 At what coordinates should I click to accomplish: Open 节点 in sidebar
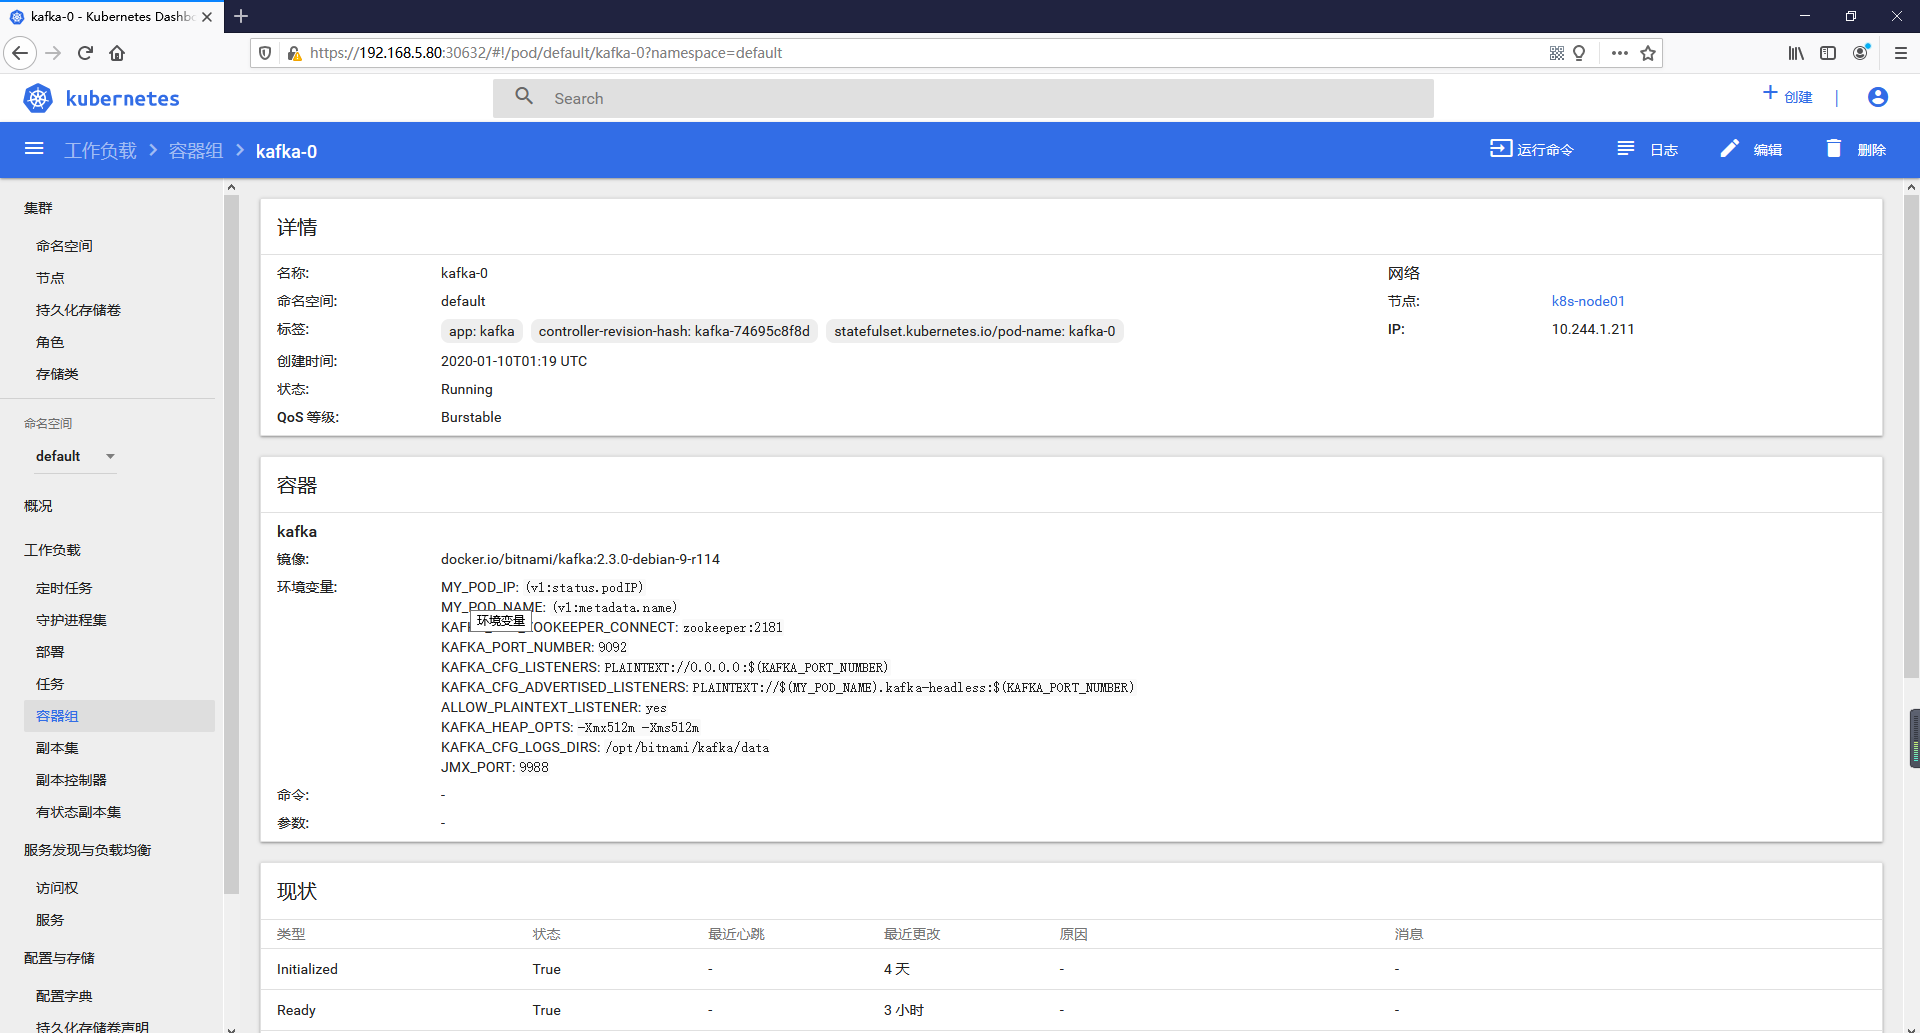50,278
